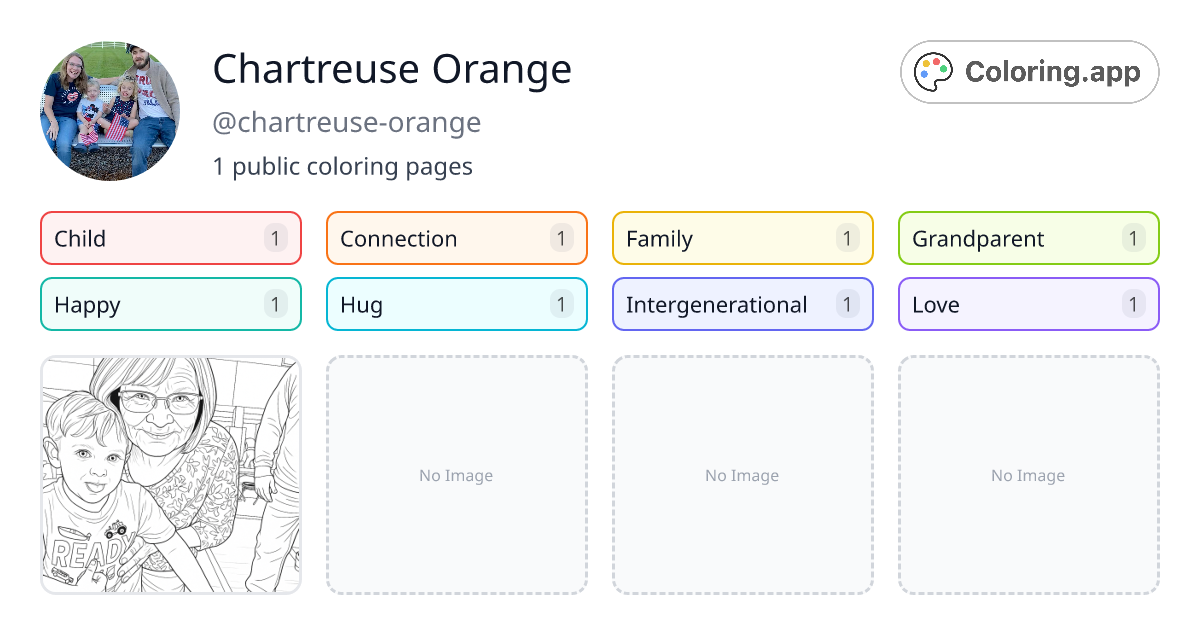Click the Chartreuse Orange name heading

tap(392, 69)
